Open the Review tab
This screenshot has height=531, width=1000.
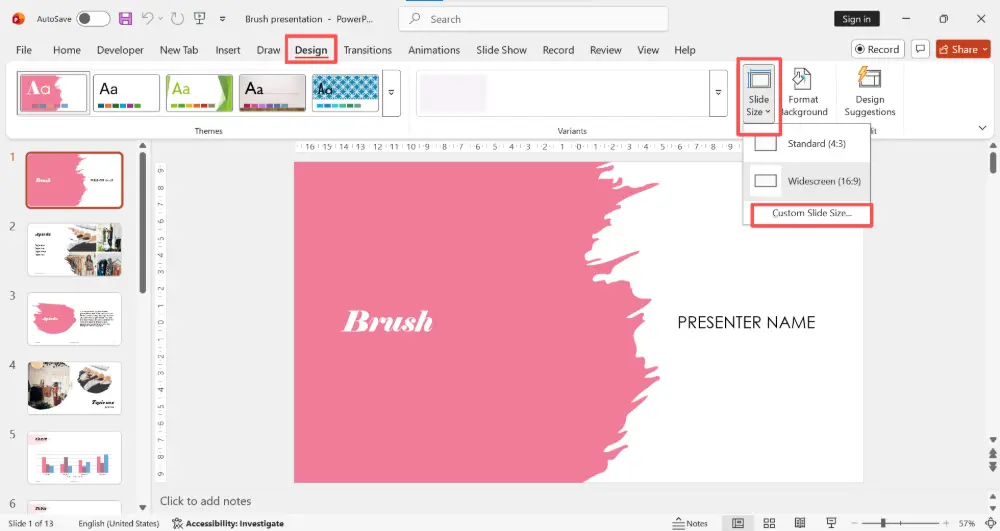pos(605,50)
